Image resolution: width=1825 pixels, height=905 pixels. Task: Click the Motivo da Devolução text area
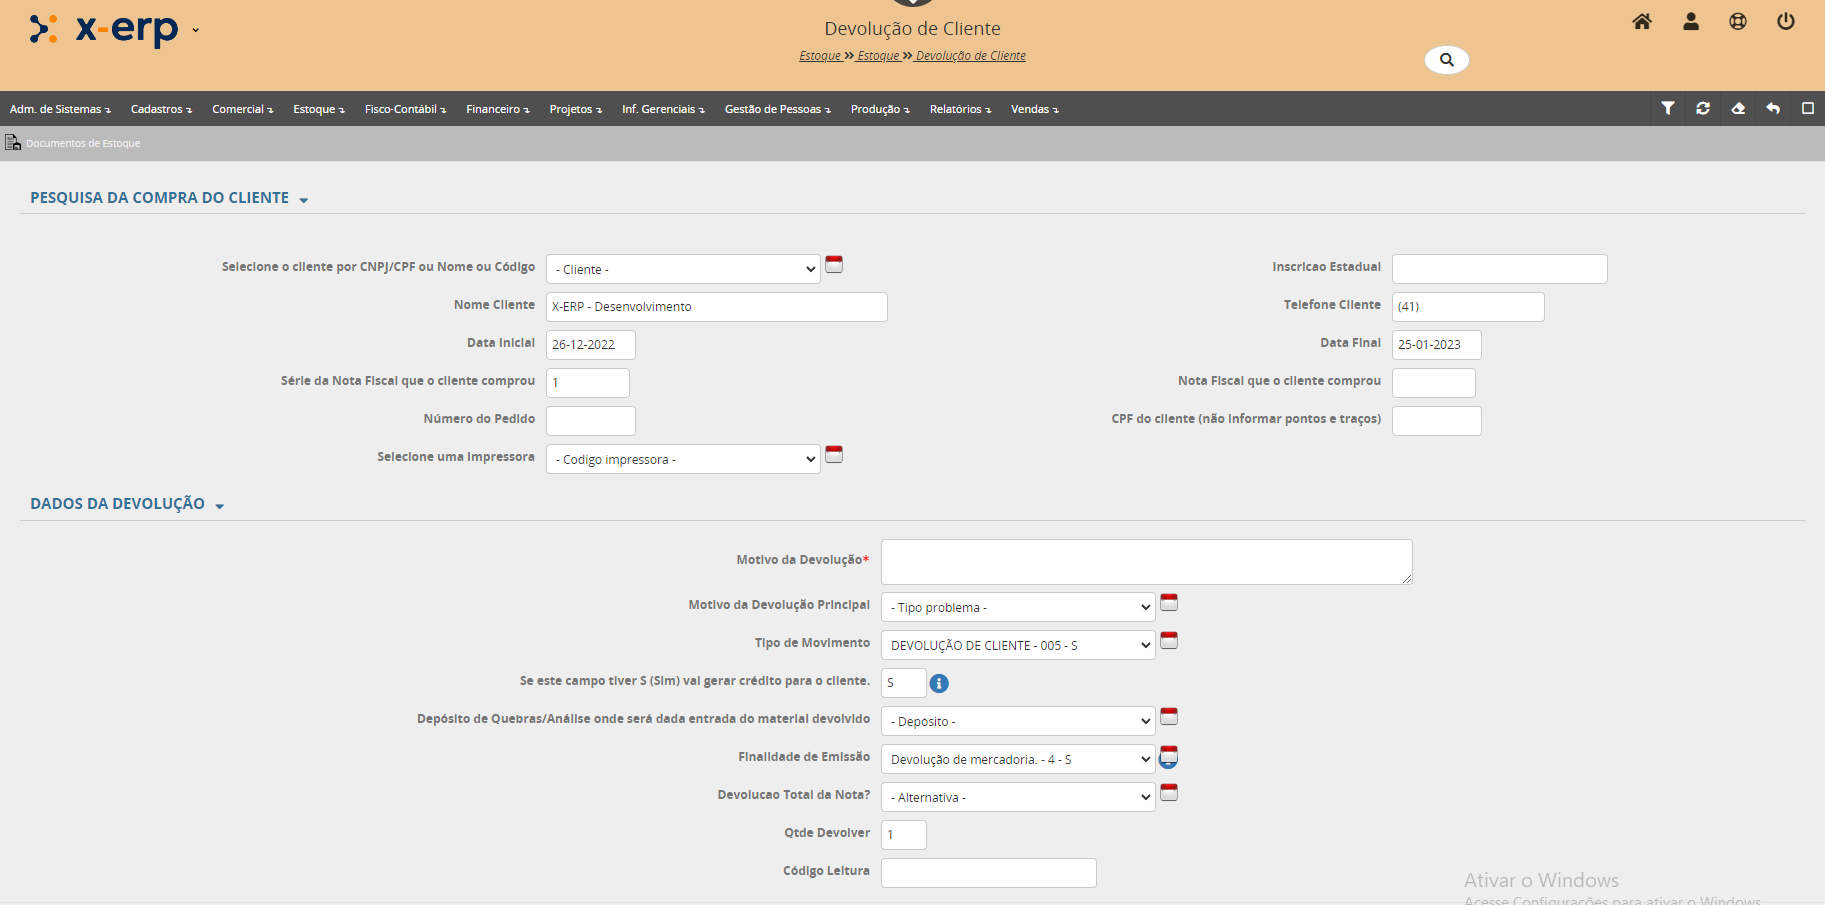tap(1146, 562)
